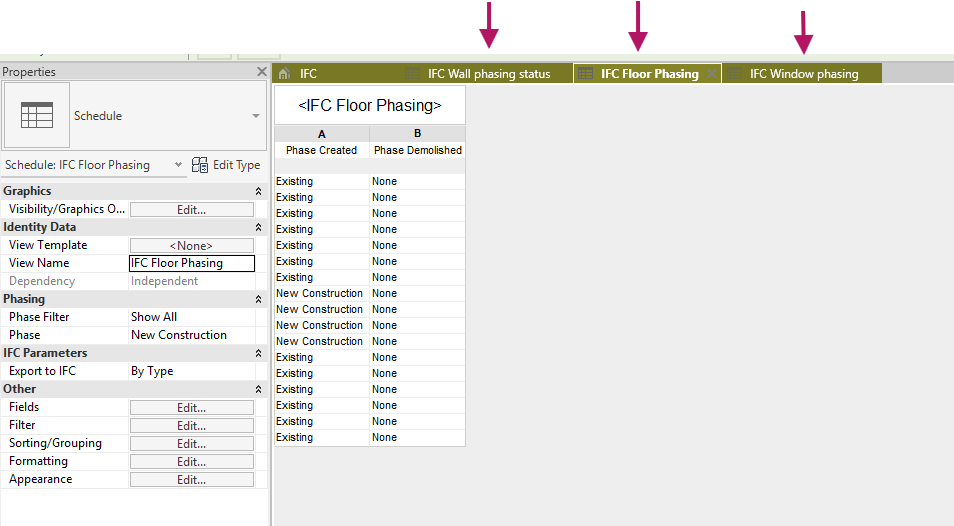Click the schedule icon on IFC Floor Phasing tab
The image size is (954, 526).
[586, 74]
